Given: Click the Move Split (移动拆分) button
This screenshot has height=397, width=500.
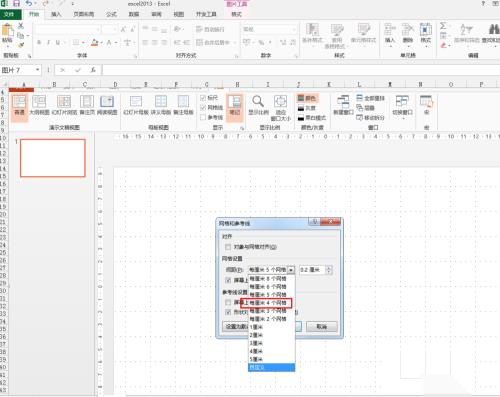Looking at the screenshot, I should coord(371,118).
